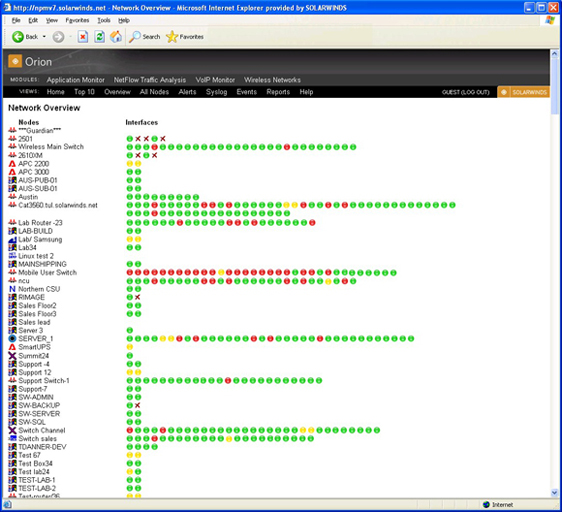Click the net-snmp icon beside Linux test 2
This screenshot has height=512, width=562.
coord(12,256)
